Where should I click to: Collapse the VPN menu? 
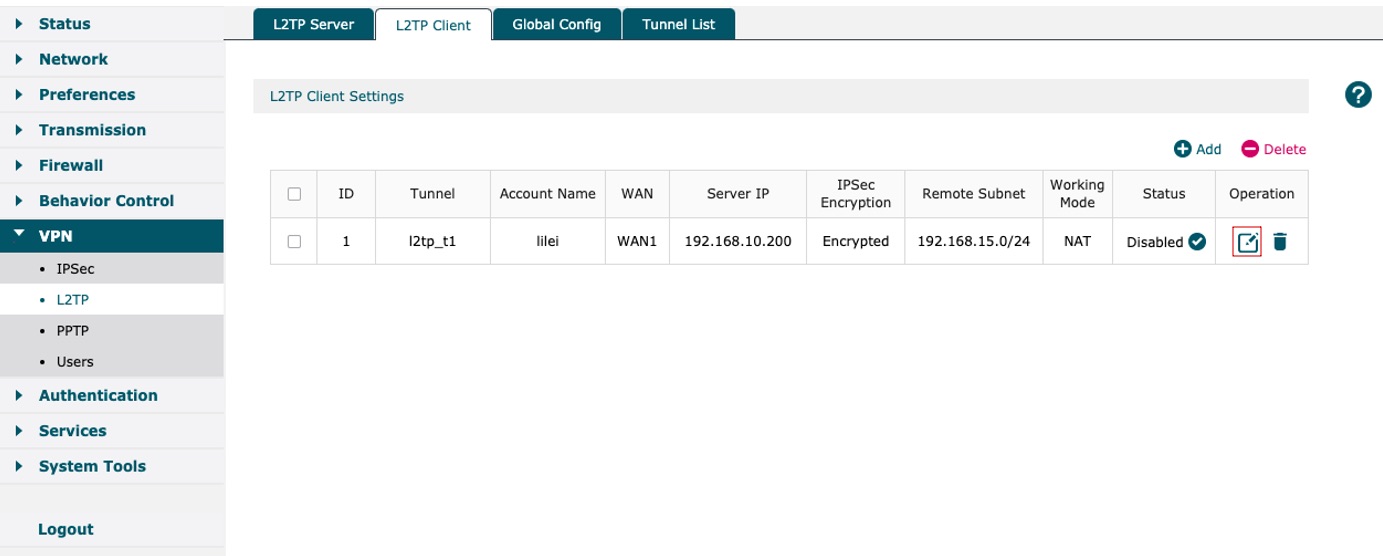pos(112,236)
